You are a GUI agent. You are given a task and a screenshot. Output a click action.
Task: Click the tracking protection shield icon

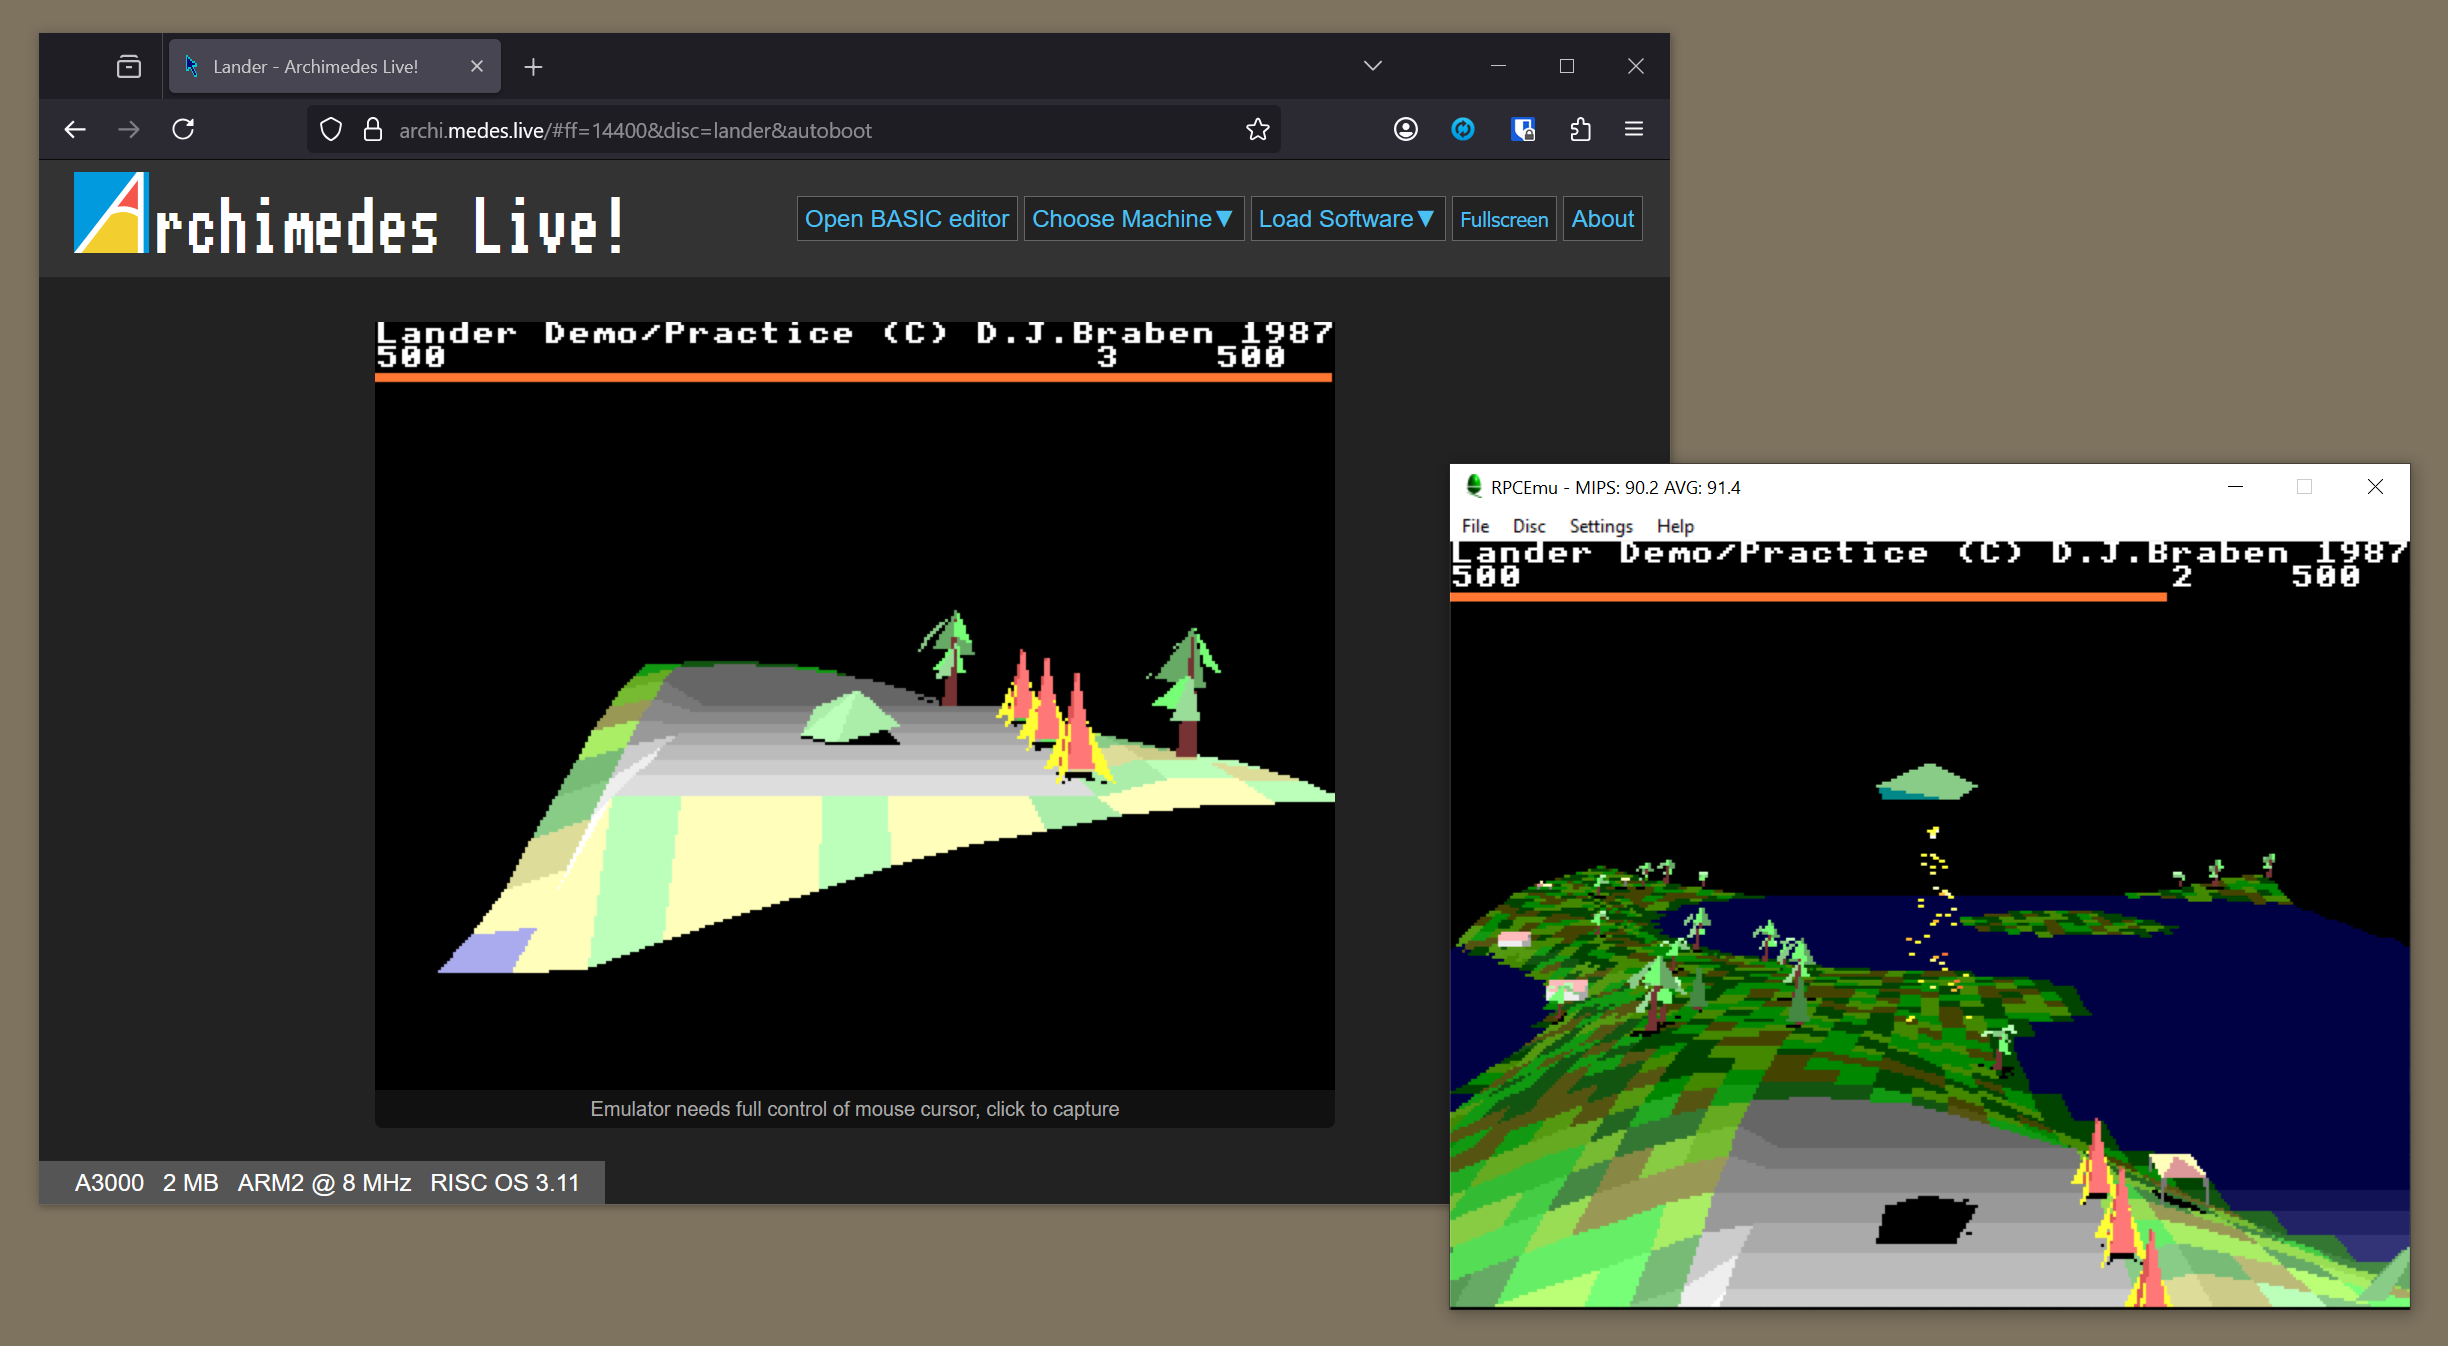click(x=331, y=130)
